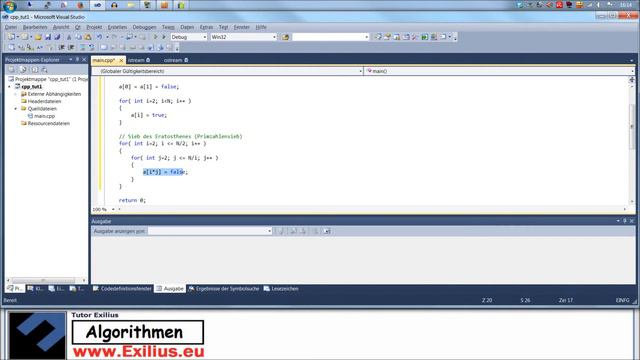The image size is (640, 360).
Task: Click the highlighted a[i*j] = false code line
Action: 165,172
